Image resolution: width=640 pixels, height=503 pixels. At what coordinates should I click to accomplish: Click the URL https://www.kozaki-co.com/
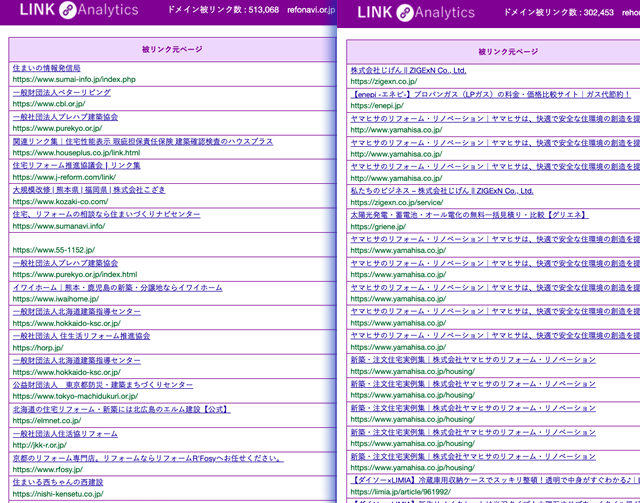coord(60,201)
